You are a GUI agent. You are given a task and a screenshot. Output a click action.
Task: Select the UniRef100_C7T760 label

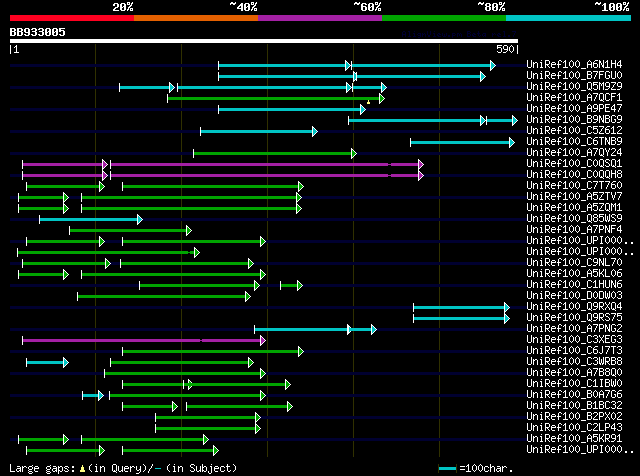click(x=574, y=186)
